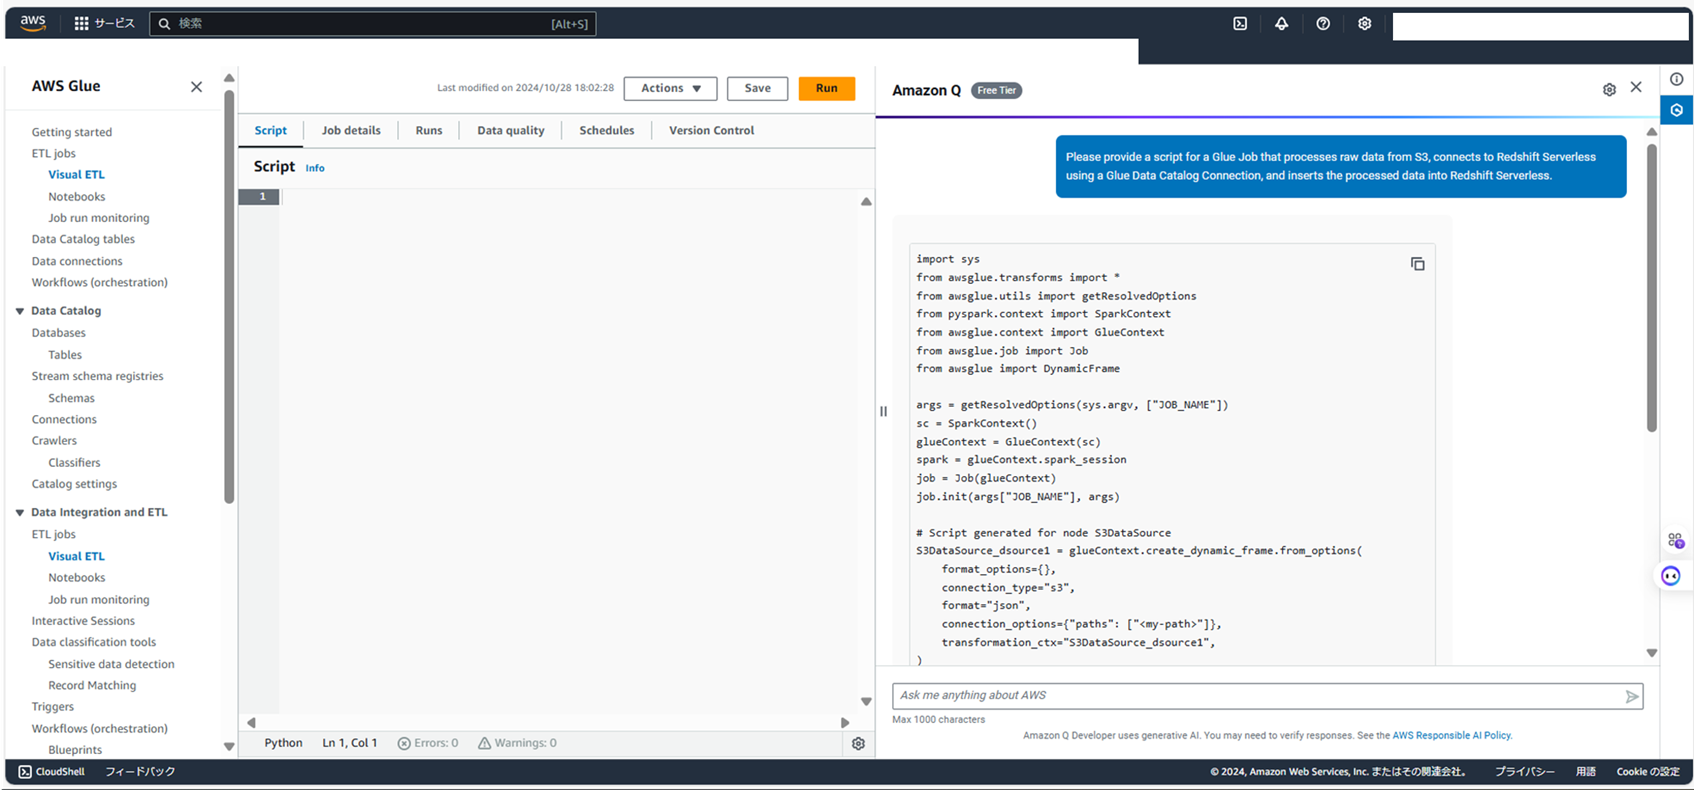Open CloudShell from the top bar

pyautogui.click(x=1240, y=23)
